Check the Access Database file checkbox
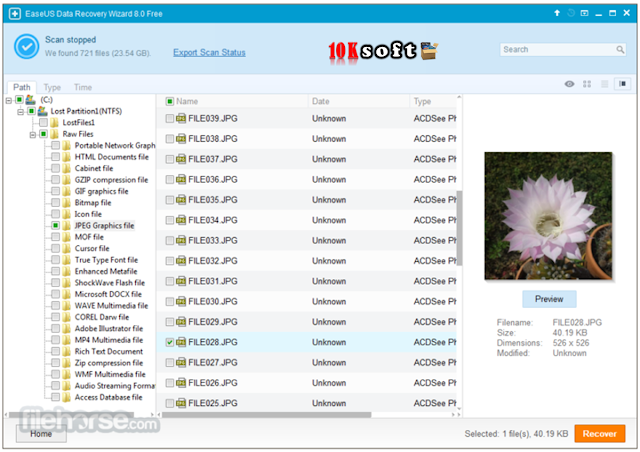This screenshot has height=452, width=640. click(x=56, y=397)
